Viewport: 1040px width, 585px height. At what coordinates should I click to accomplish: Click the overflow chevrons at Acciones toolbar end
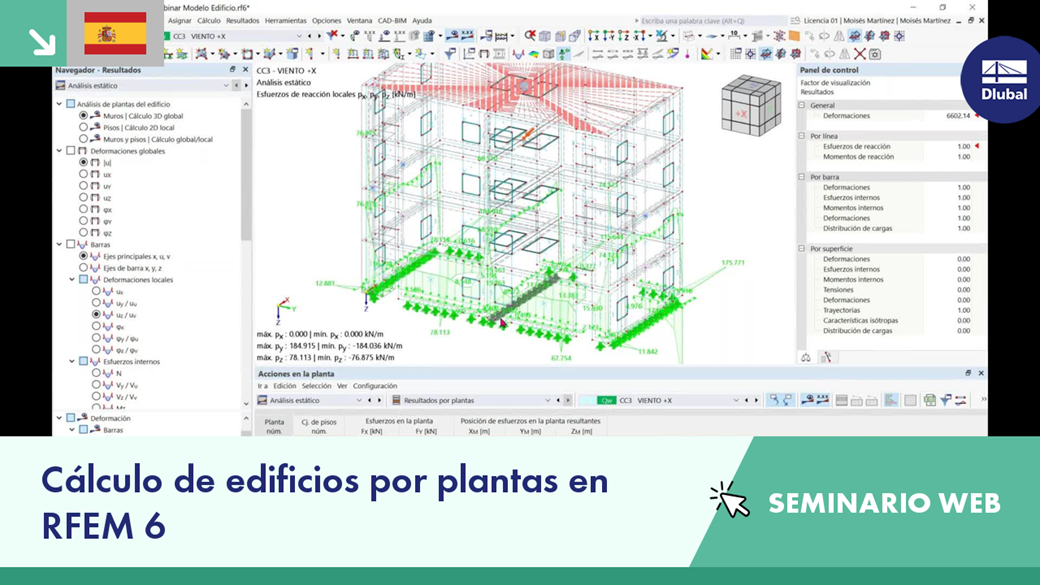pos(983,400)
